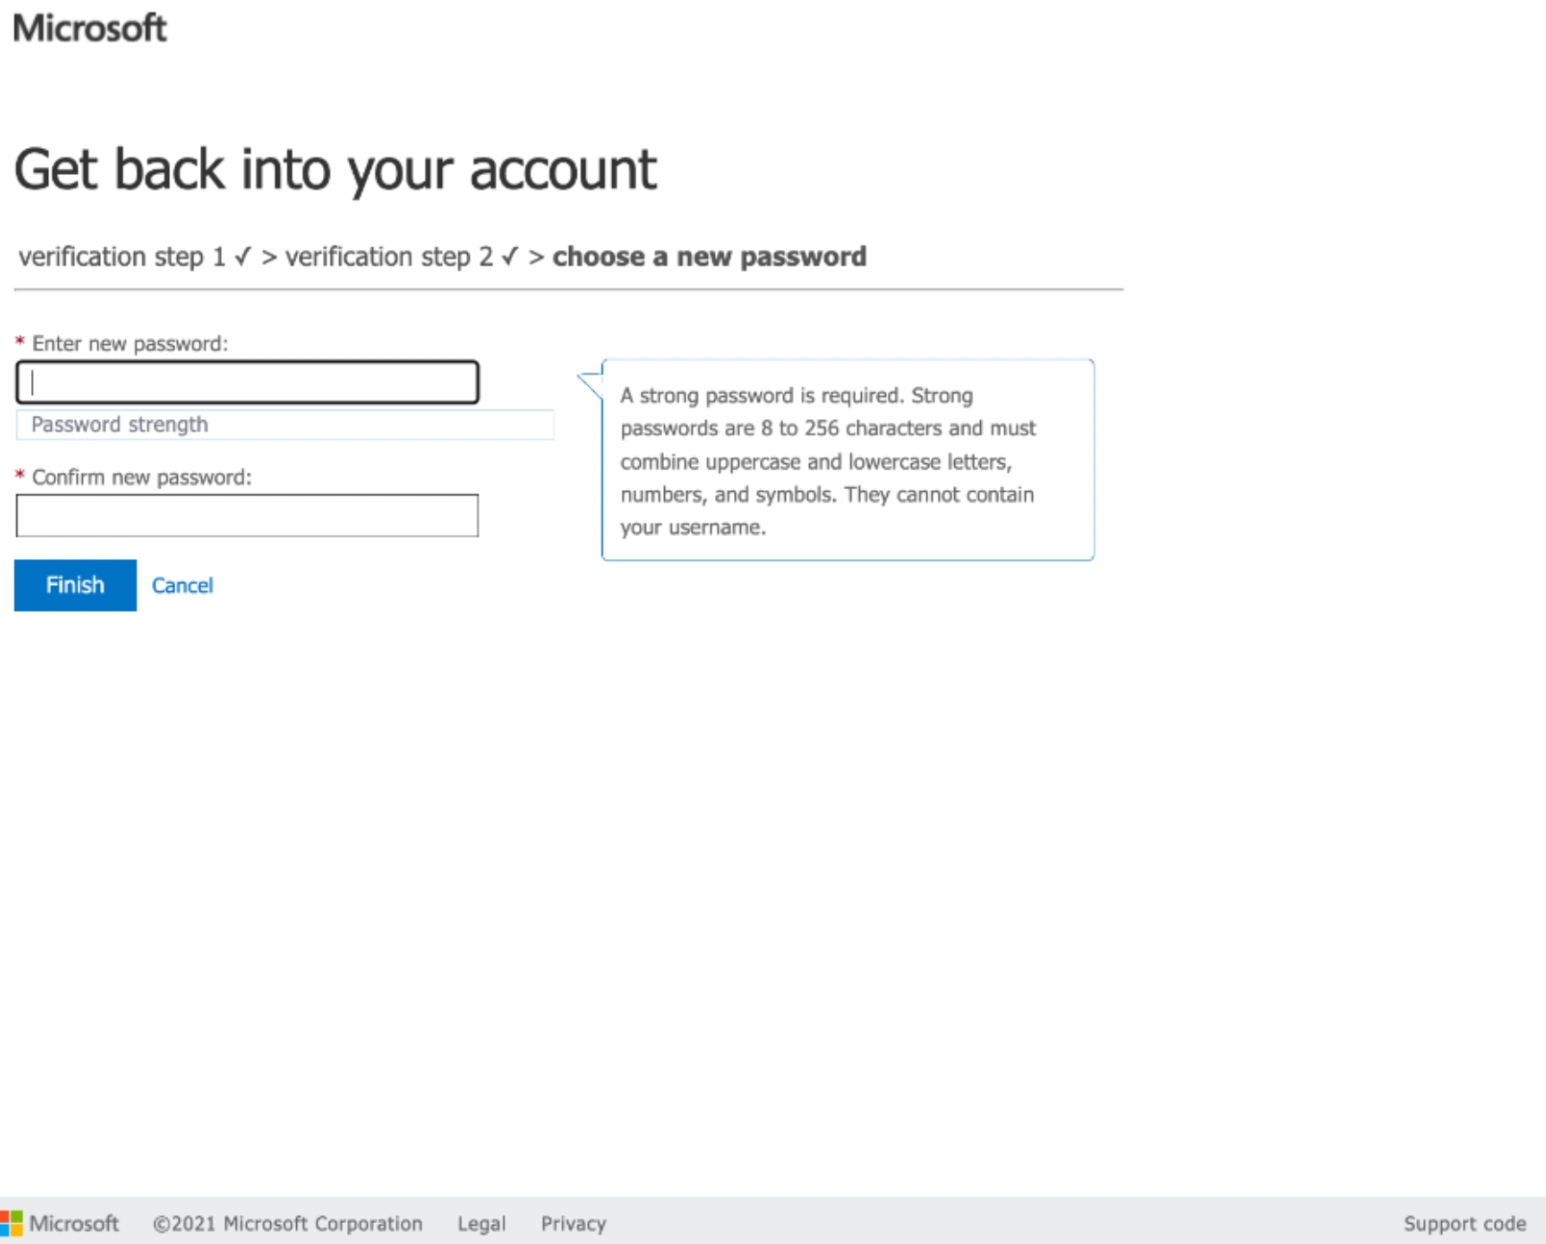Click the Password strength meter bar
The image size is (1546, 1244).
coord(285,425)
